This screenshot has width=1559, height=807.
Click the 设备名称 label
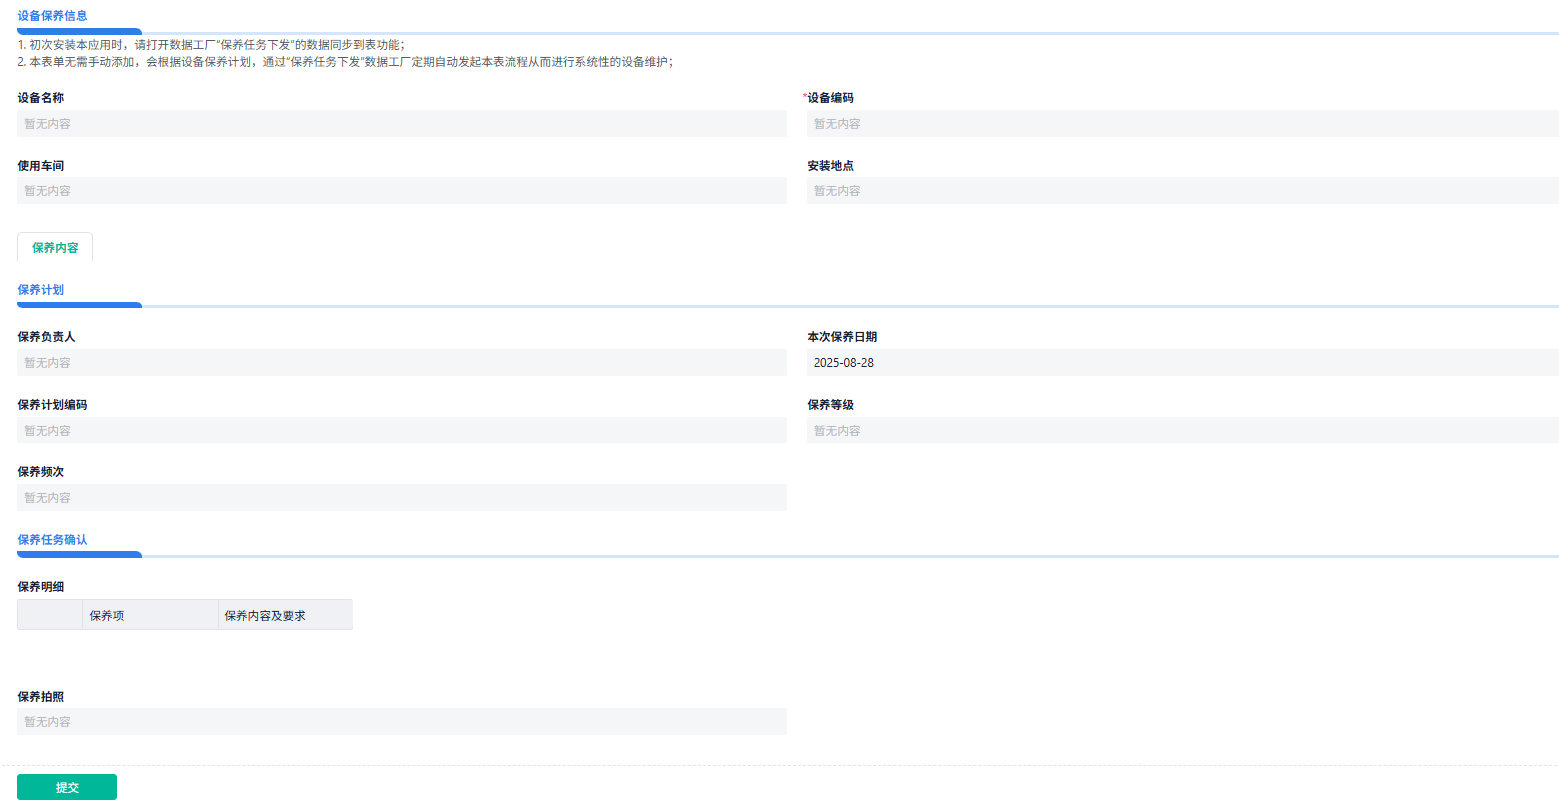point(41,98)
